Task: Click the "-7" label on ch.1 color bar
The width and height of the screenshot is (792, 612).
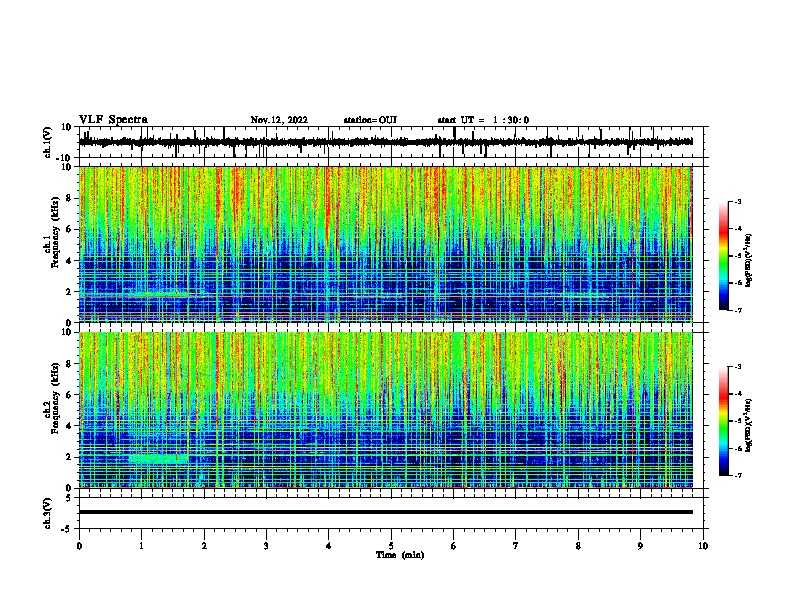Action: (737, 310)
